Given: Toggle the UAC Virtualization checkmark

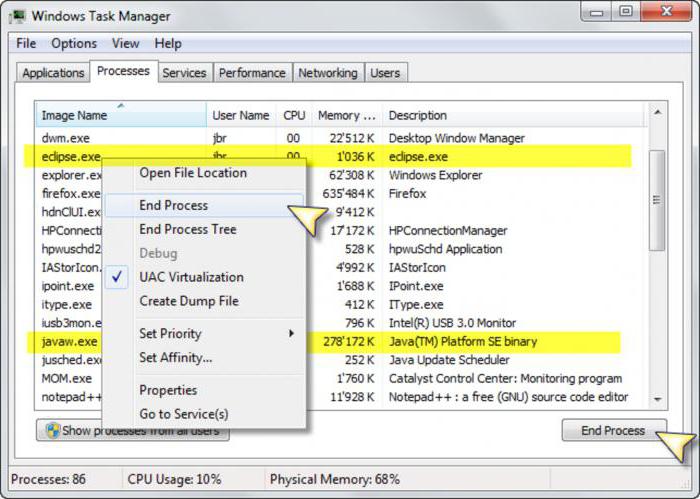Looking at the screenshot, I should click(118, 277).
